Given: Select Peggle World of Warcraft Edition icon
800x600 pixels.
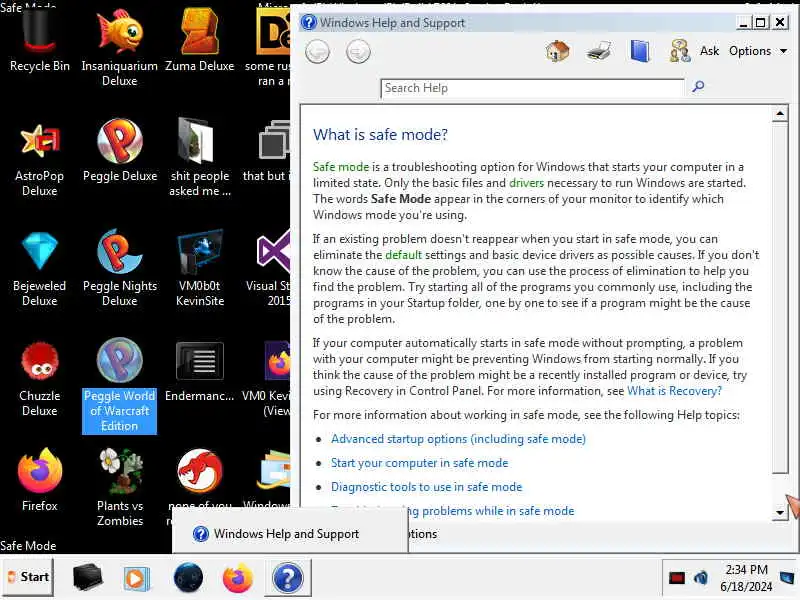Looking at the screenshot, I should 119,386.
